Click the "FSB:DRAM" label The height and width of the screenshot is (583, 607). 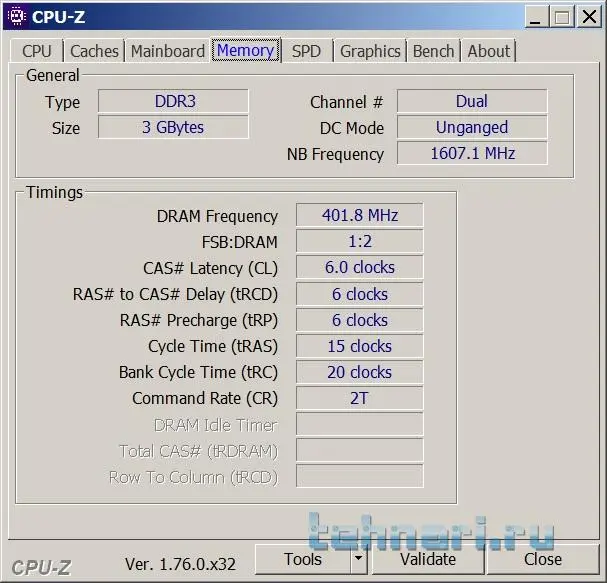pyautogui.click(x=240, y=242)
